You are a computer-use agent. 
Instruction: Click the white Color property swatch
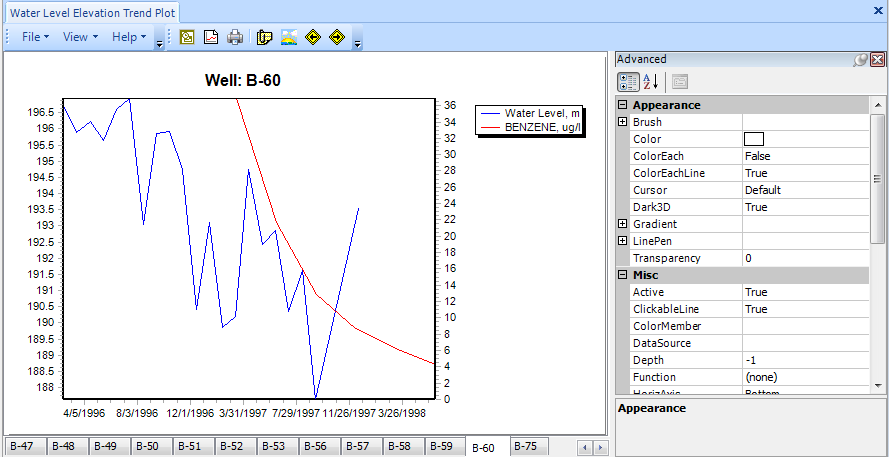[x=754, y=139]
